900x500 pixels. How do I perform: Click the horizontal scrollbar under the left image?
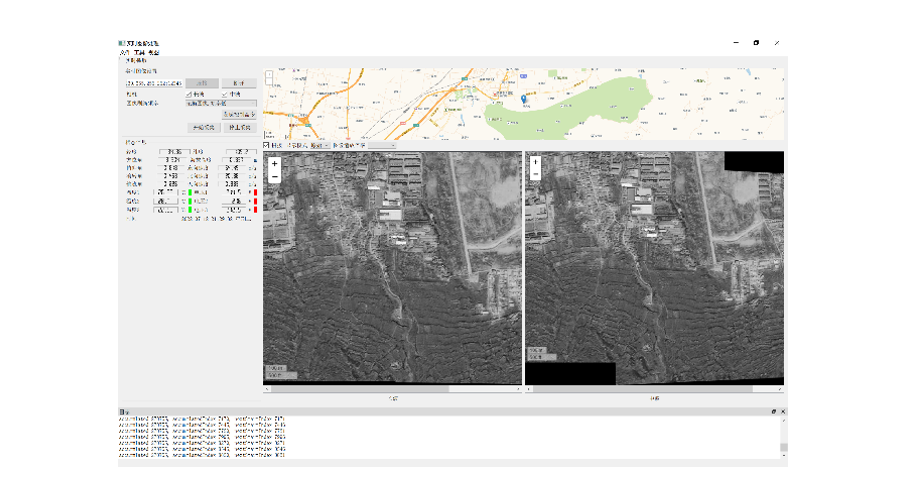(x=392, y=388)
